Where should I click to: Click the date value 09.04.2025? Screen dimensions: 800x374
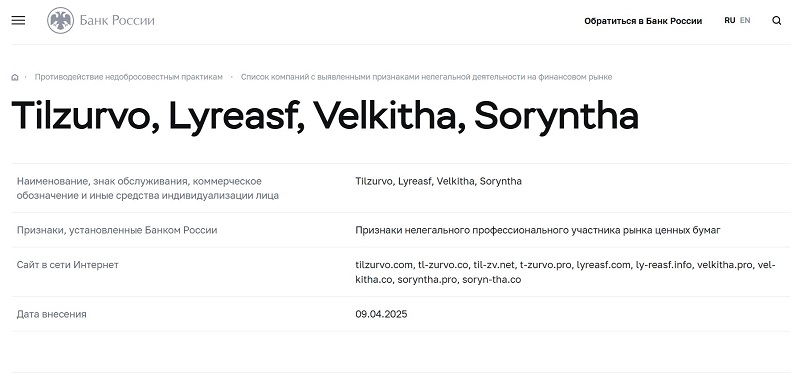tap(381, 314)
